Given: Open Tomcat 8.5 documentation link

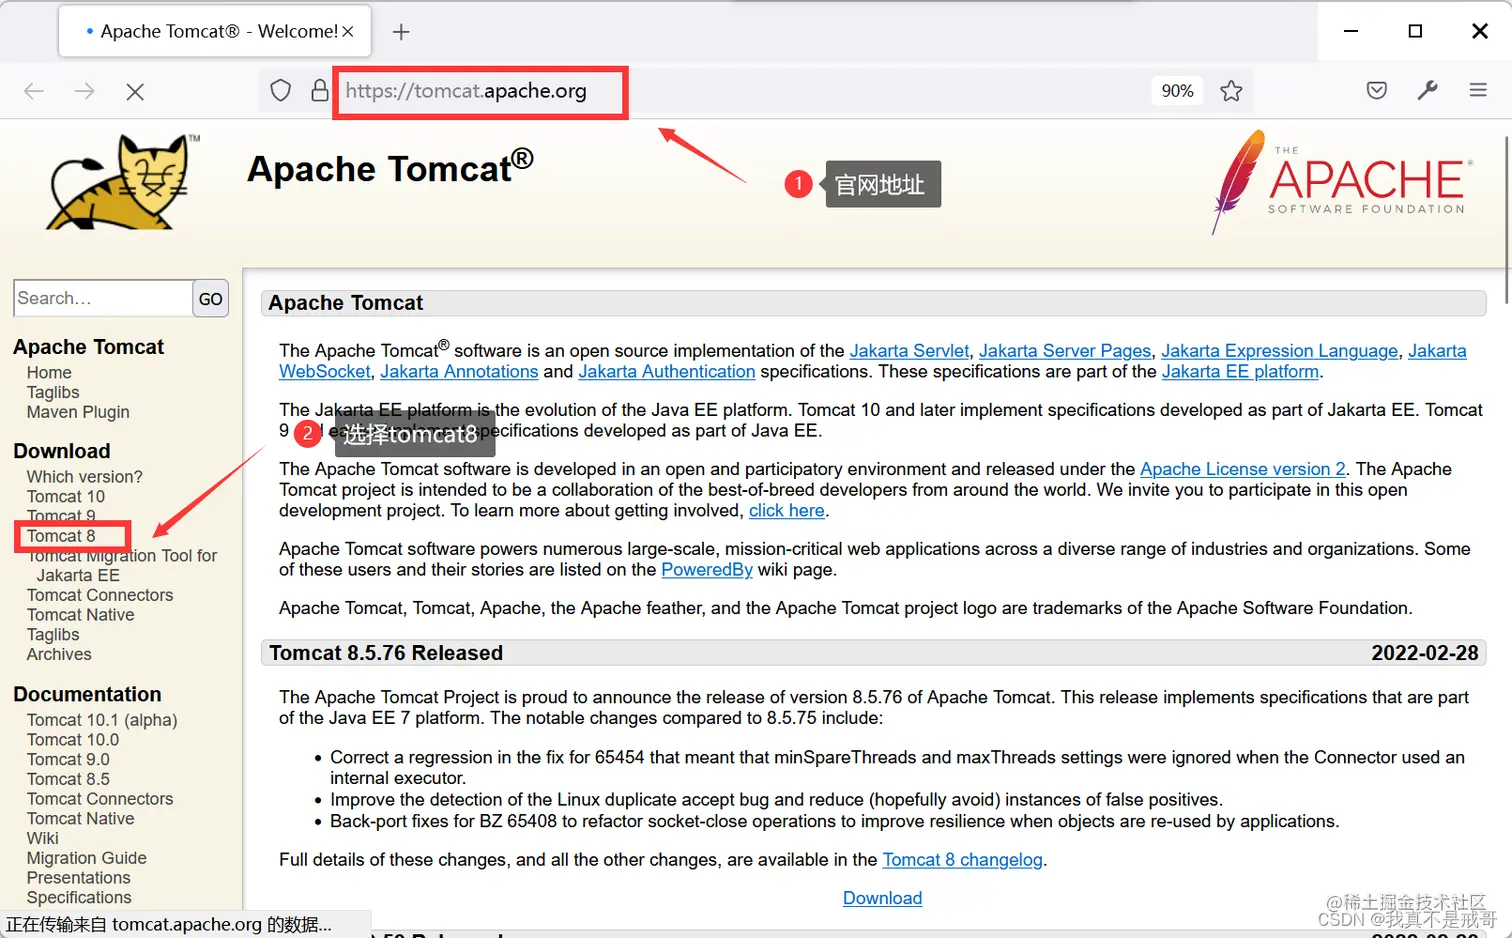Looking at the screenshot, I should [x=68, y=779].
